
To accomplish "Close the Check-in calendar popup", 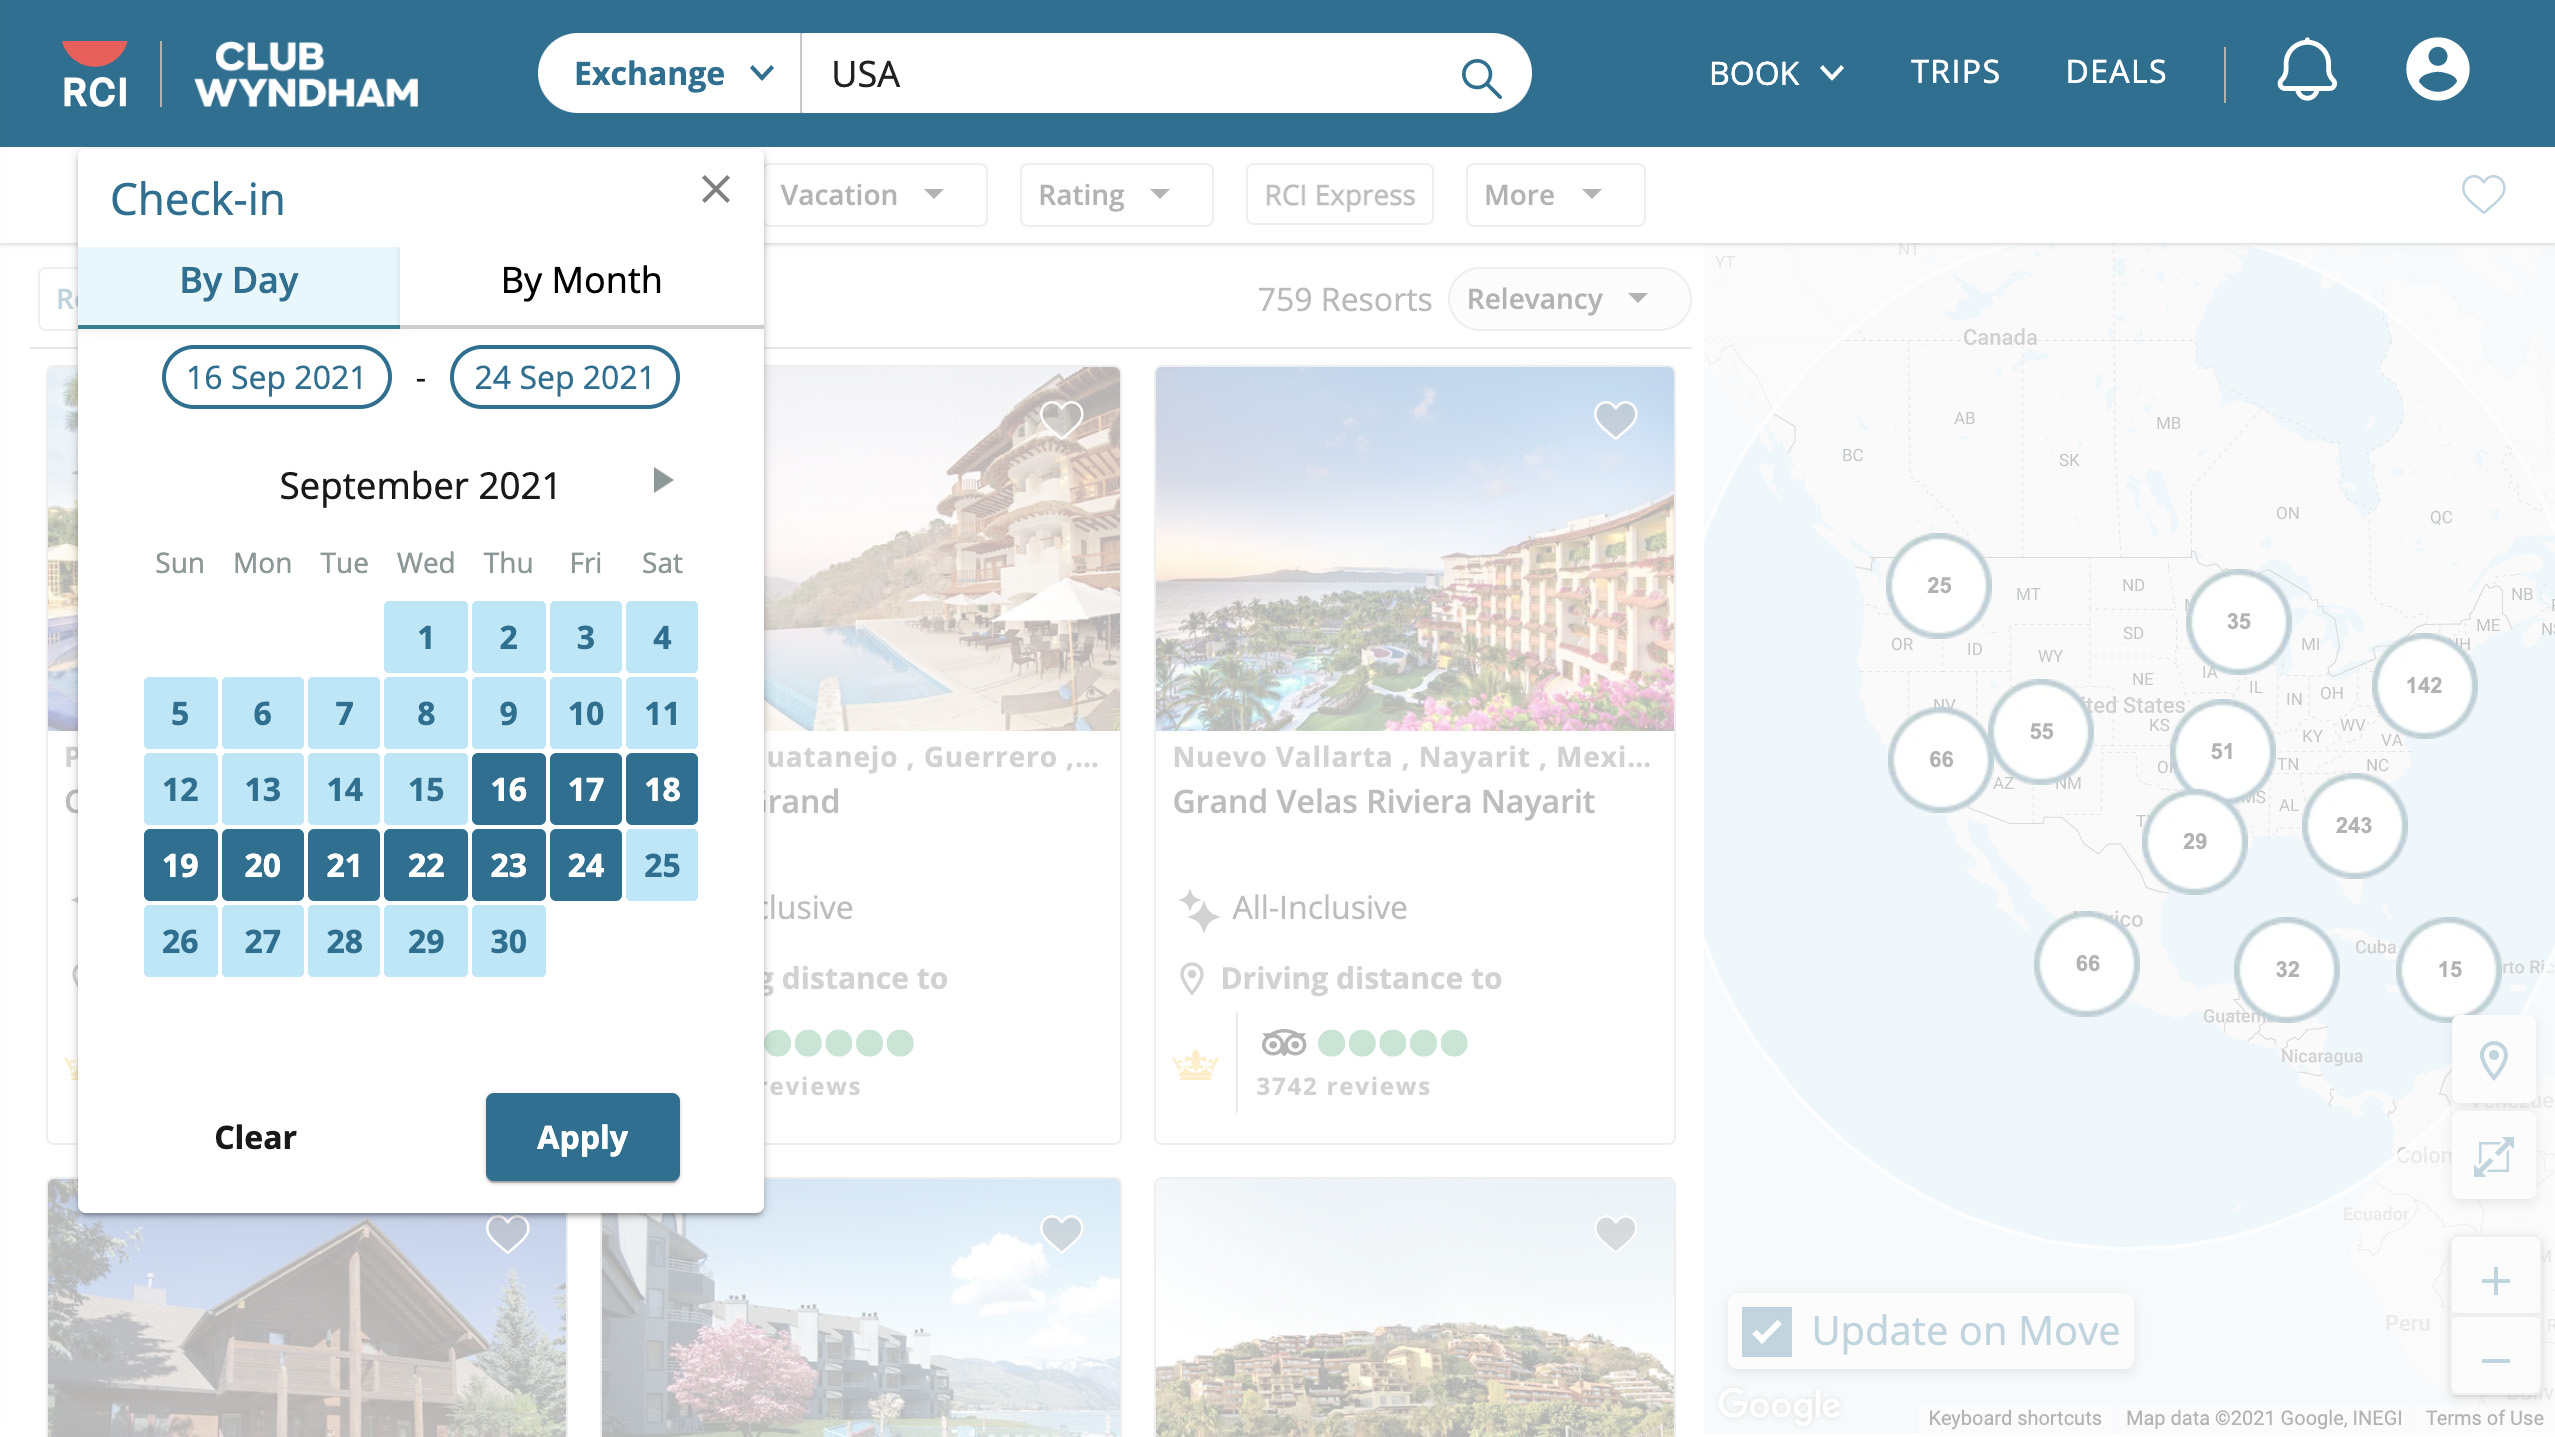I will point(716,189).
